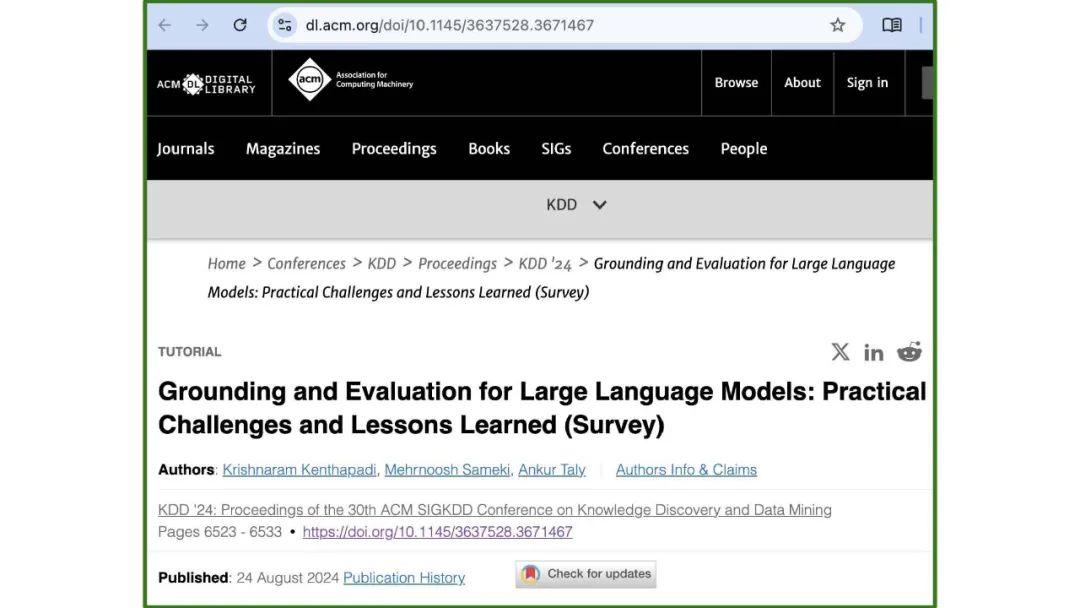The width and height of the screenshot is (1080, 608).
Task: Go back using browser back arrow
Action: point(165,25)
